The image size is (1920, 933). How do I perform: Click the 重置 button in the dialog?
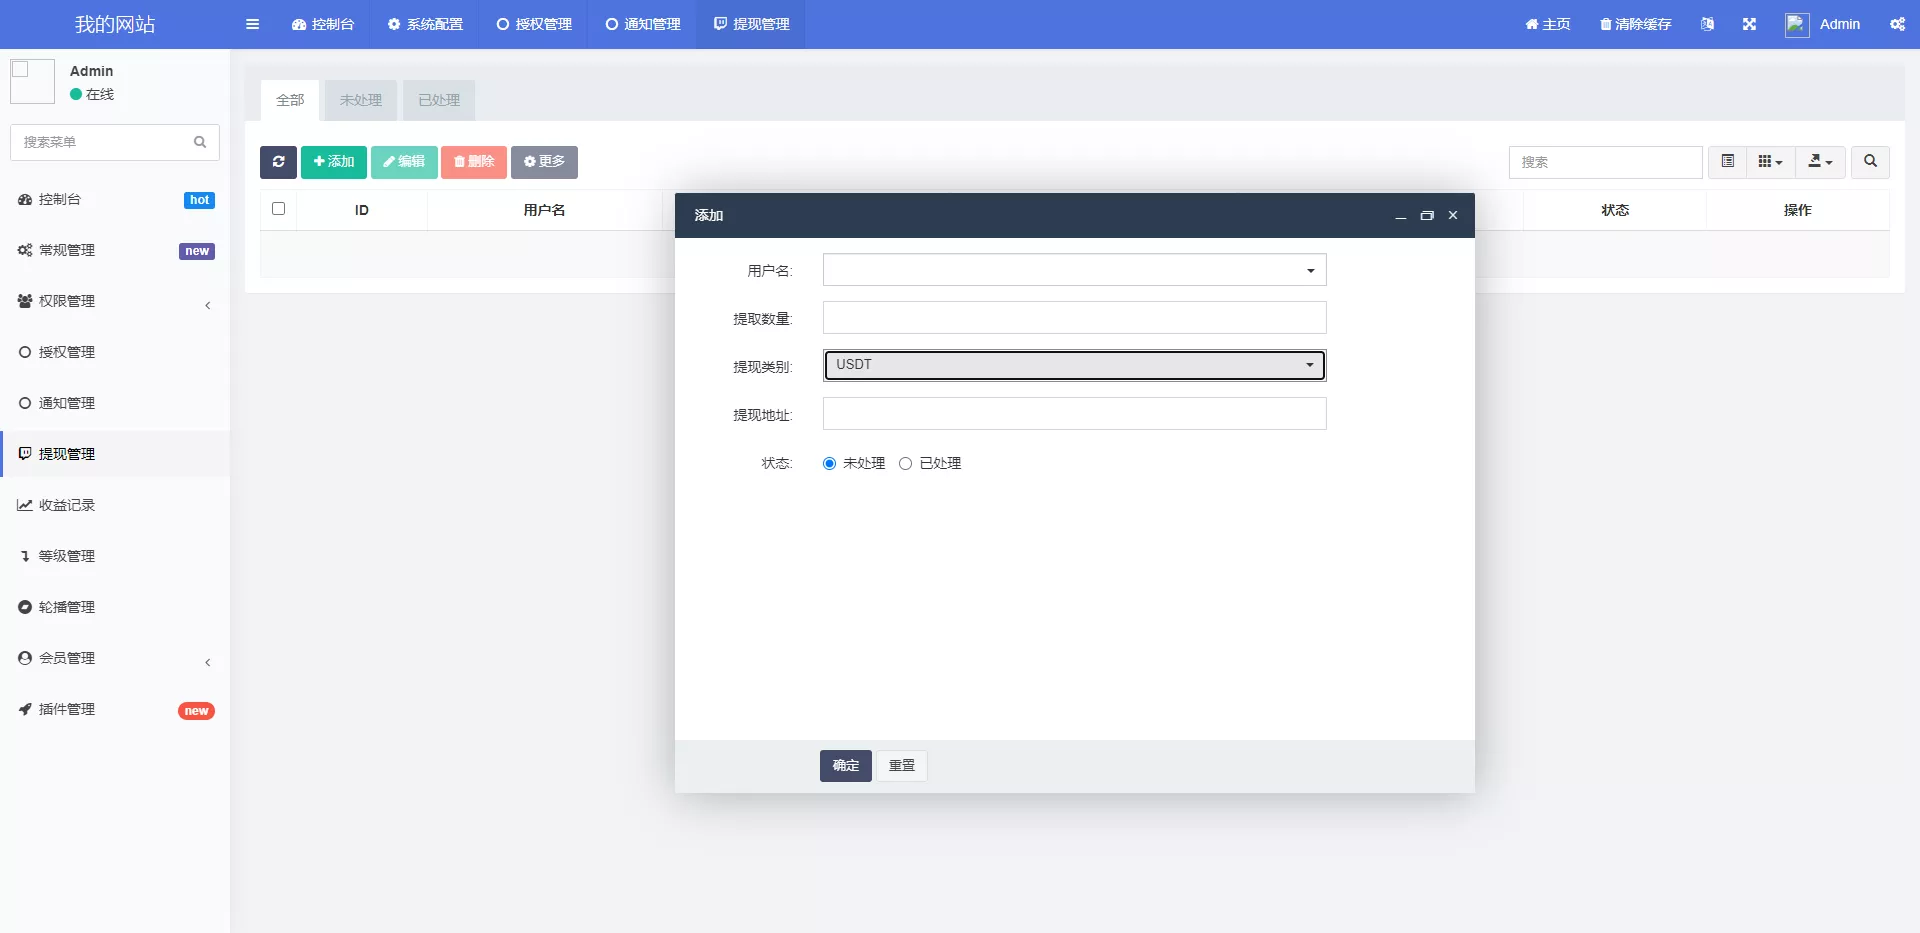pos(902,765)
